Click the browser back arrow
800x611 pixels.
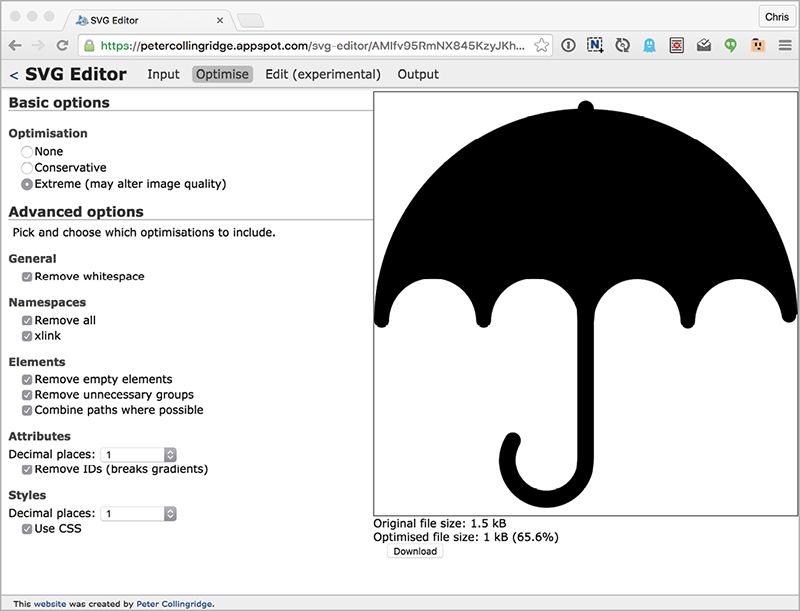[x=15, y=45]
